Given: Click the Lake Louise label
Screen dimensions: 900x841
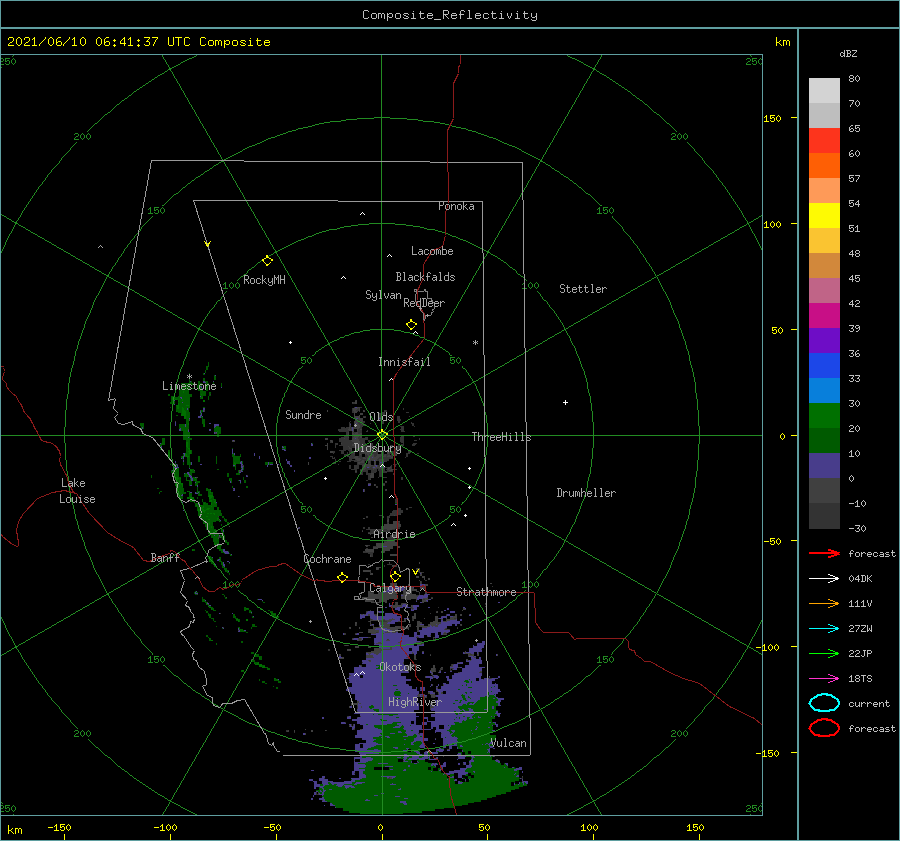Looking at the screenshot, I should click(77, 491).
